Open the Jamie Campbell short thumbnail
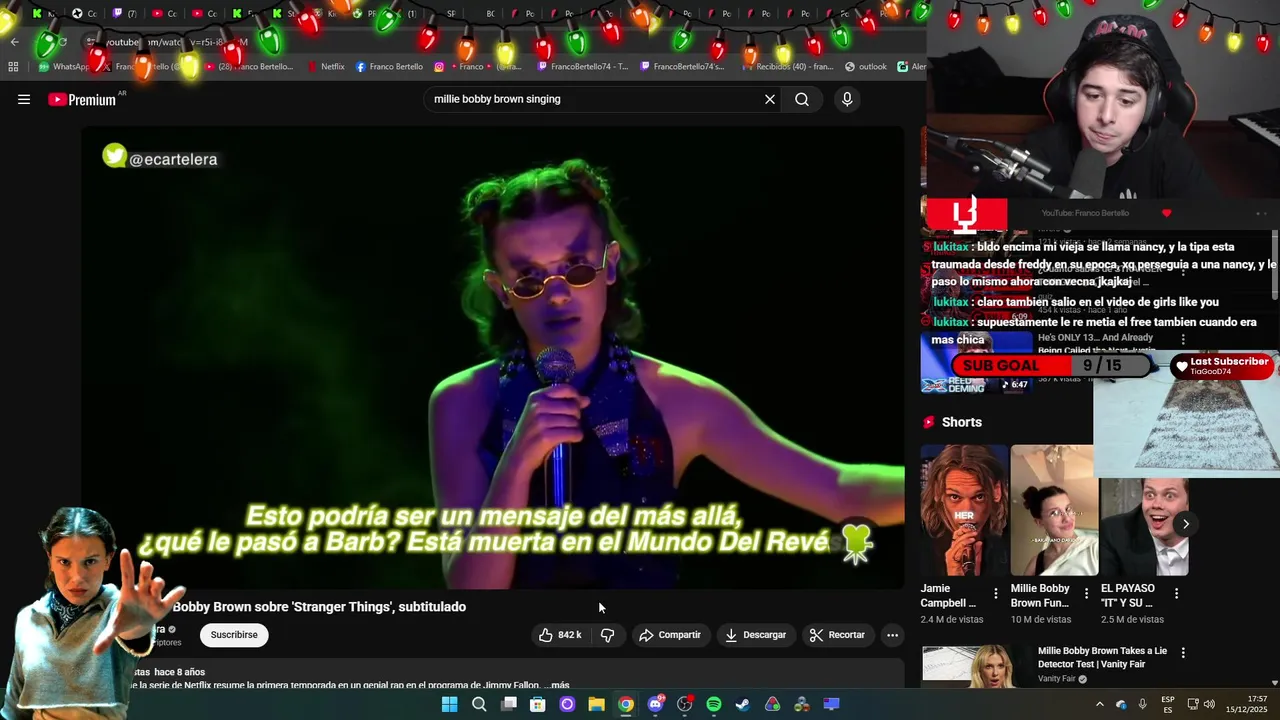Screen dimensions: 1280x720 coord(964,511)
